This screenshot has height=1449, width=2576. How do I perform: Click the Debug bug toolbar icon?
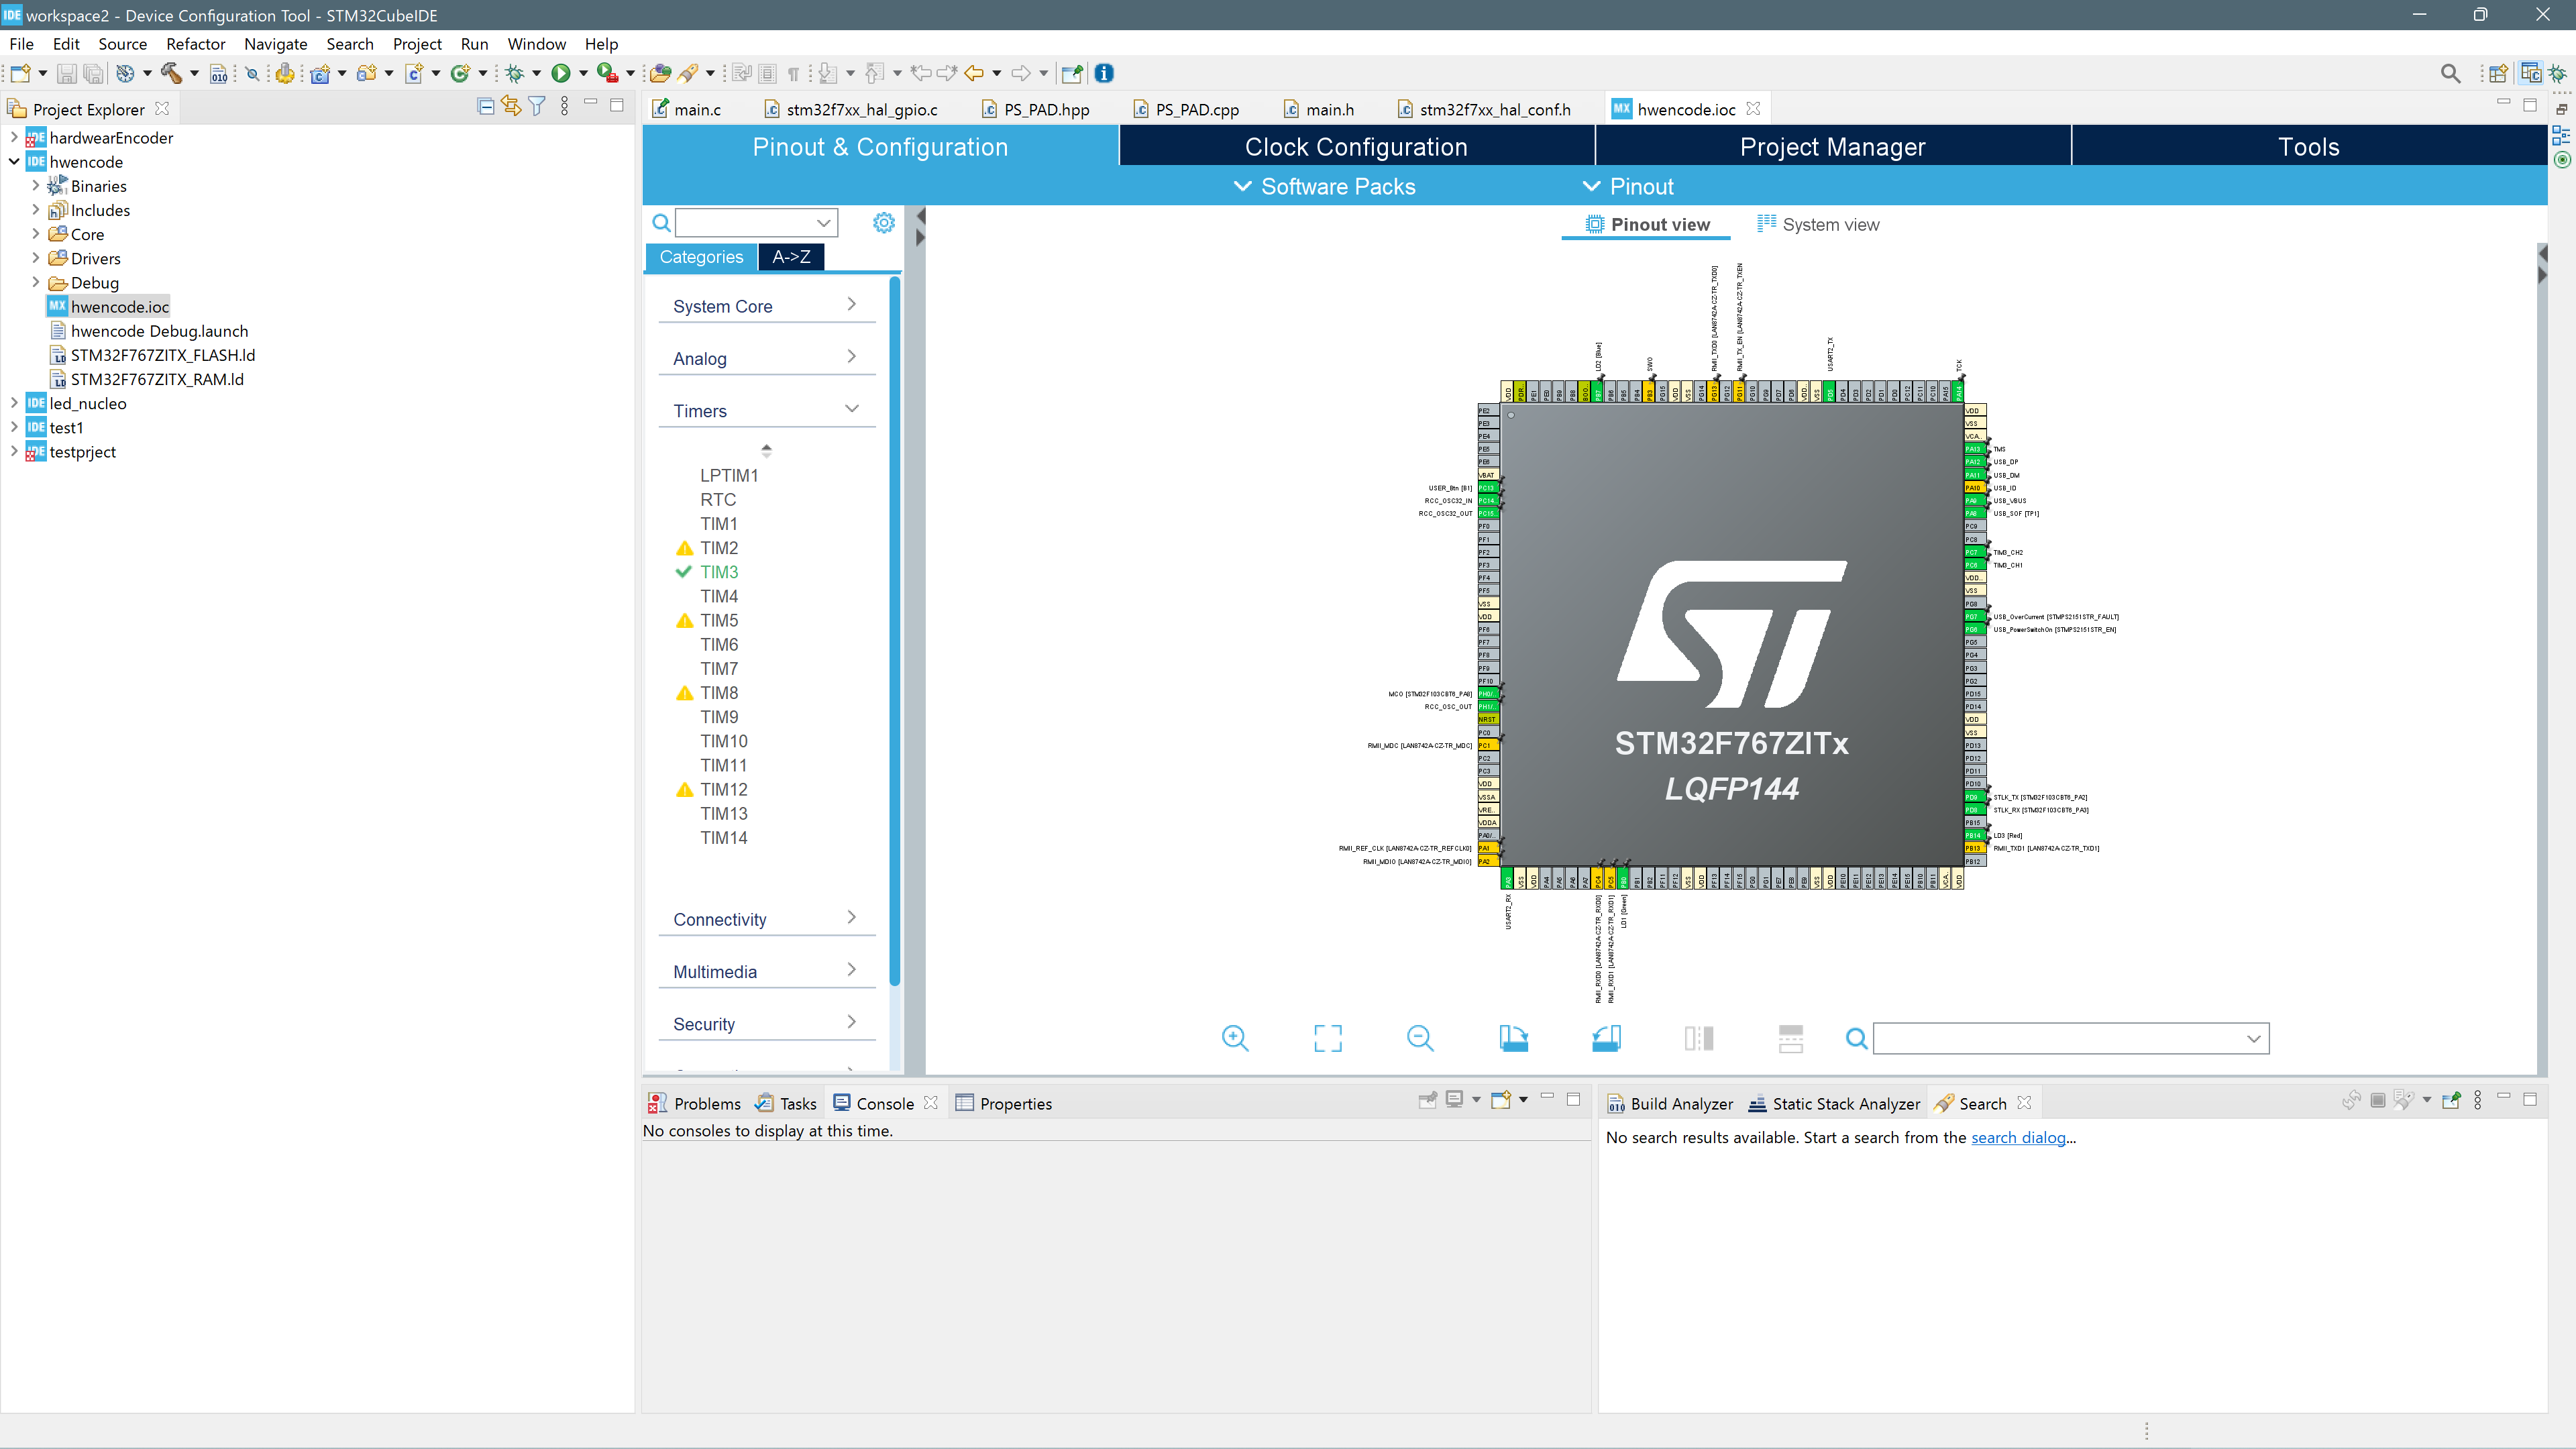(515, 73)
